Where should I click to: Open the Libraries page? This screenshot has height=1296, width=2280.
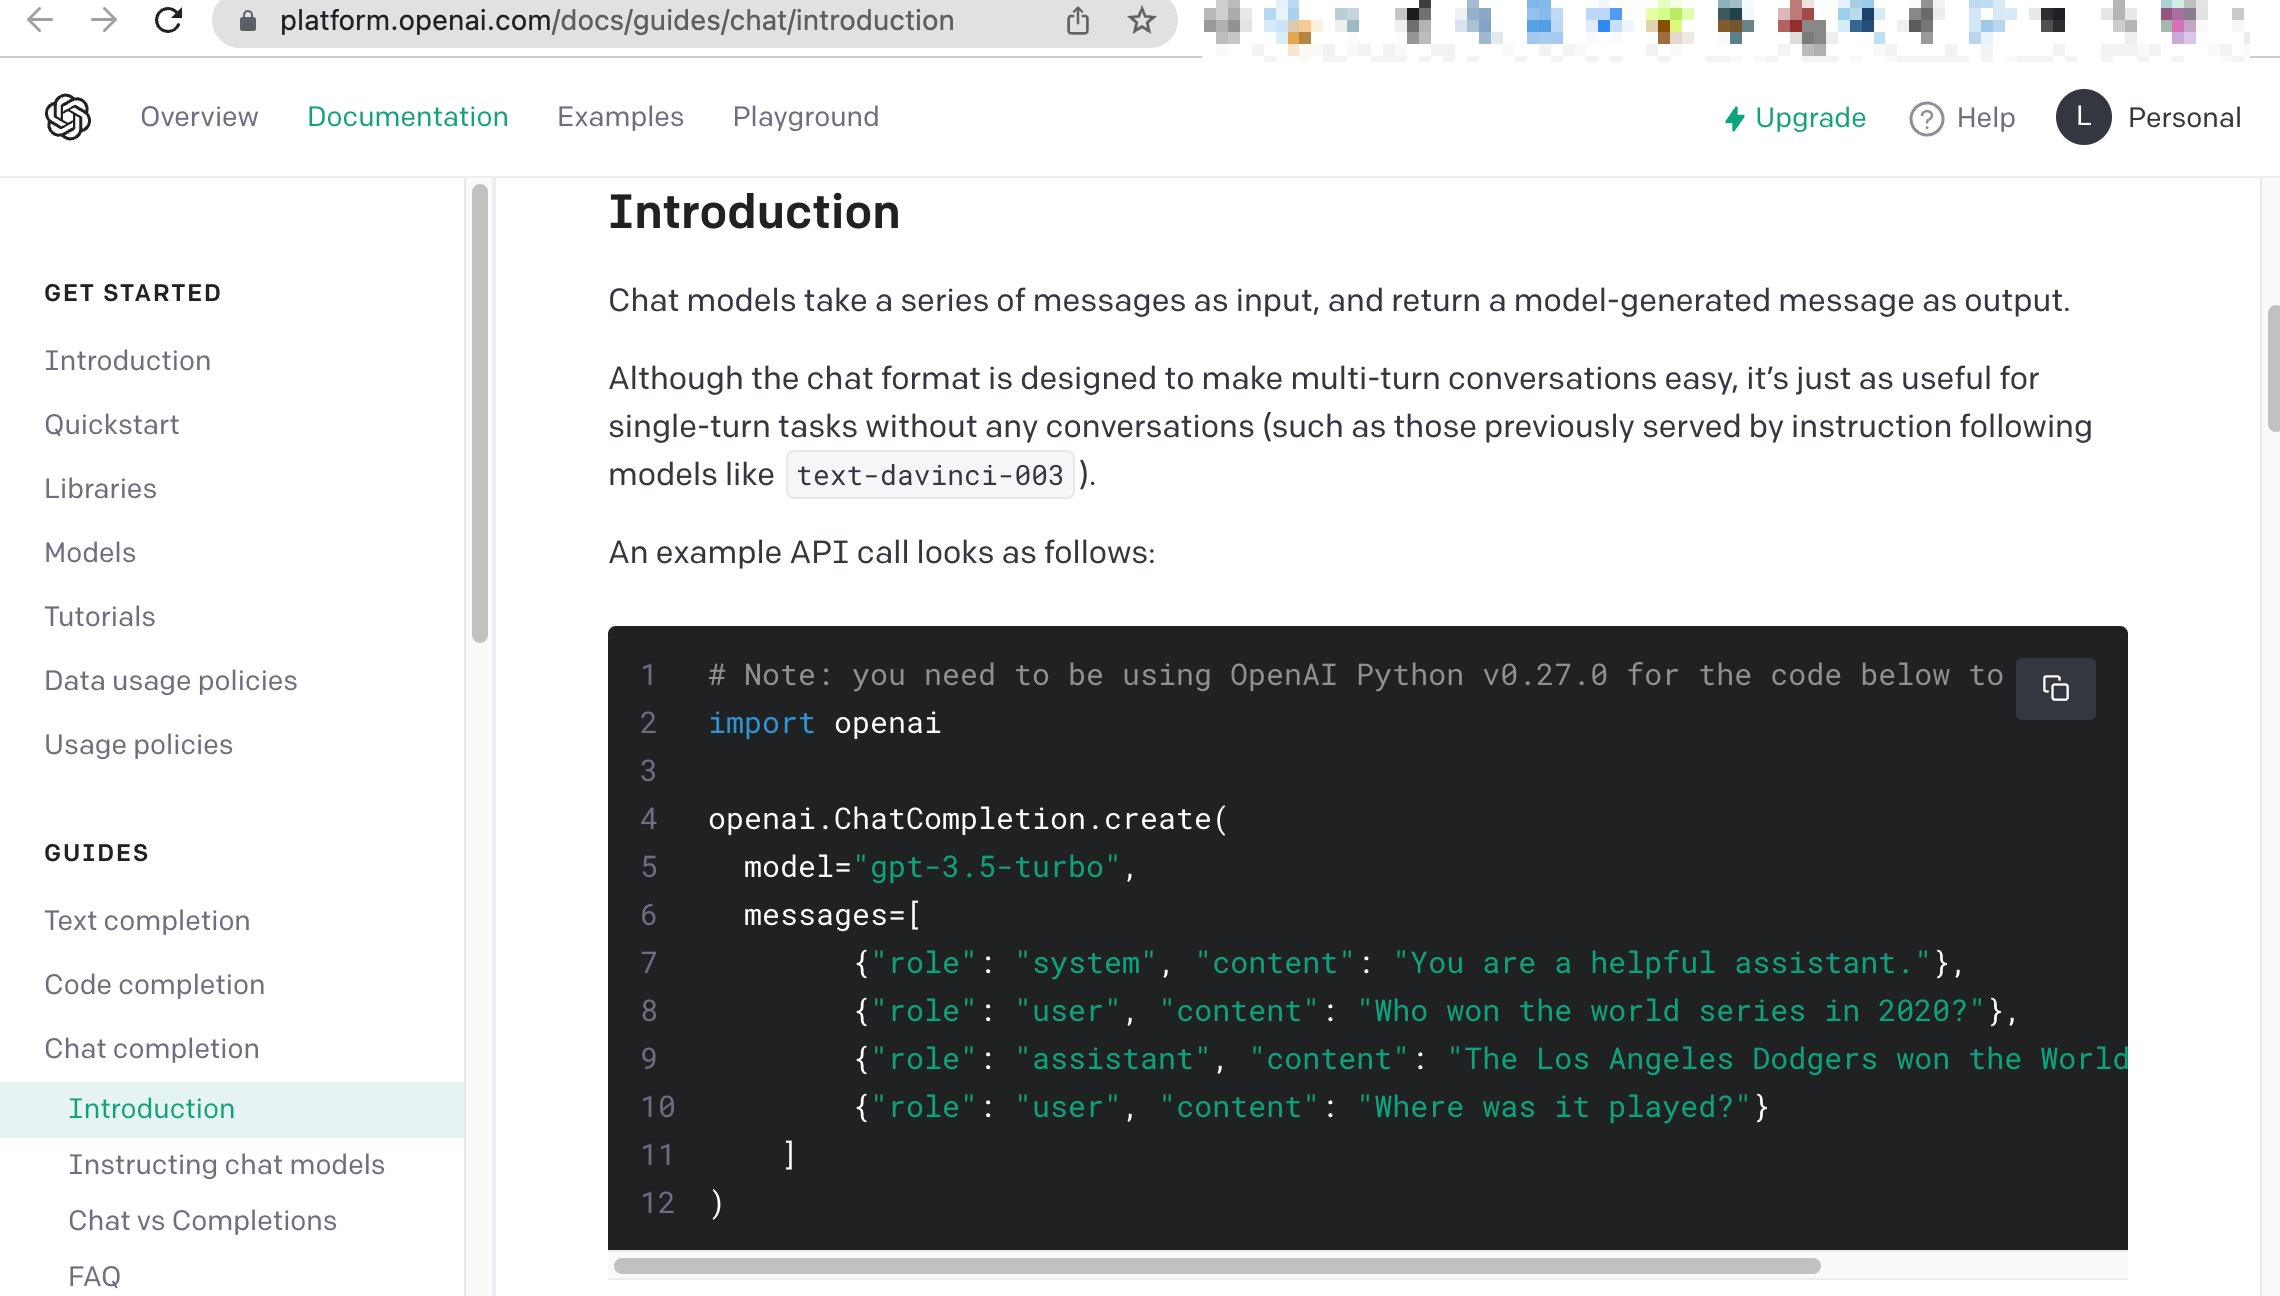pos(100,488)
